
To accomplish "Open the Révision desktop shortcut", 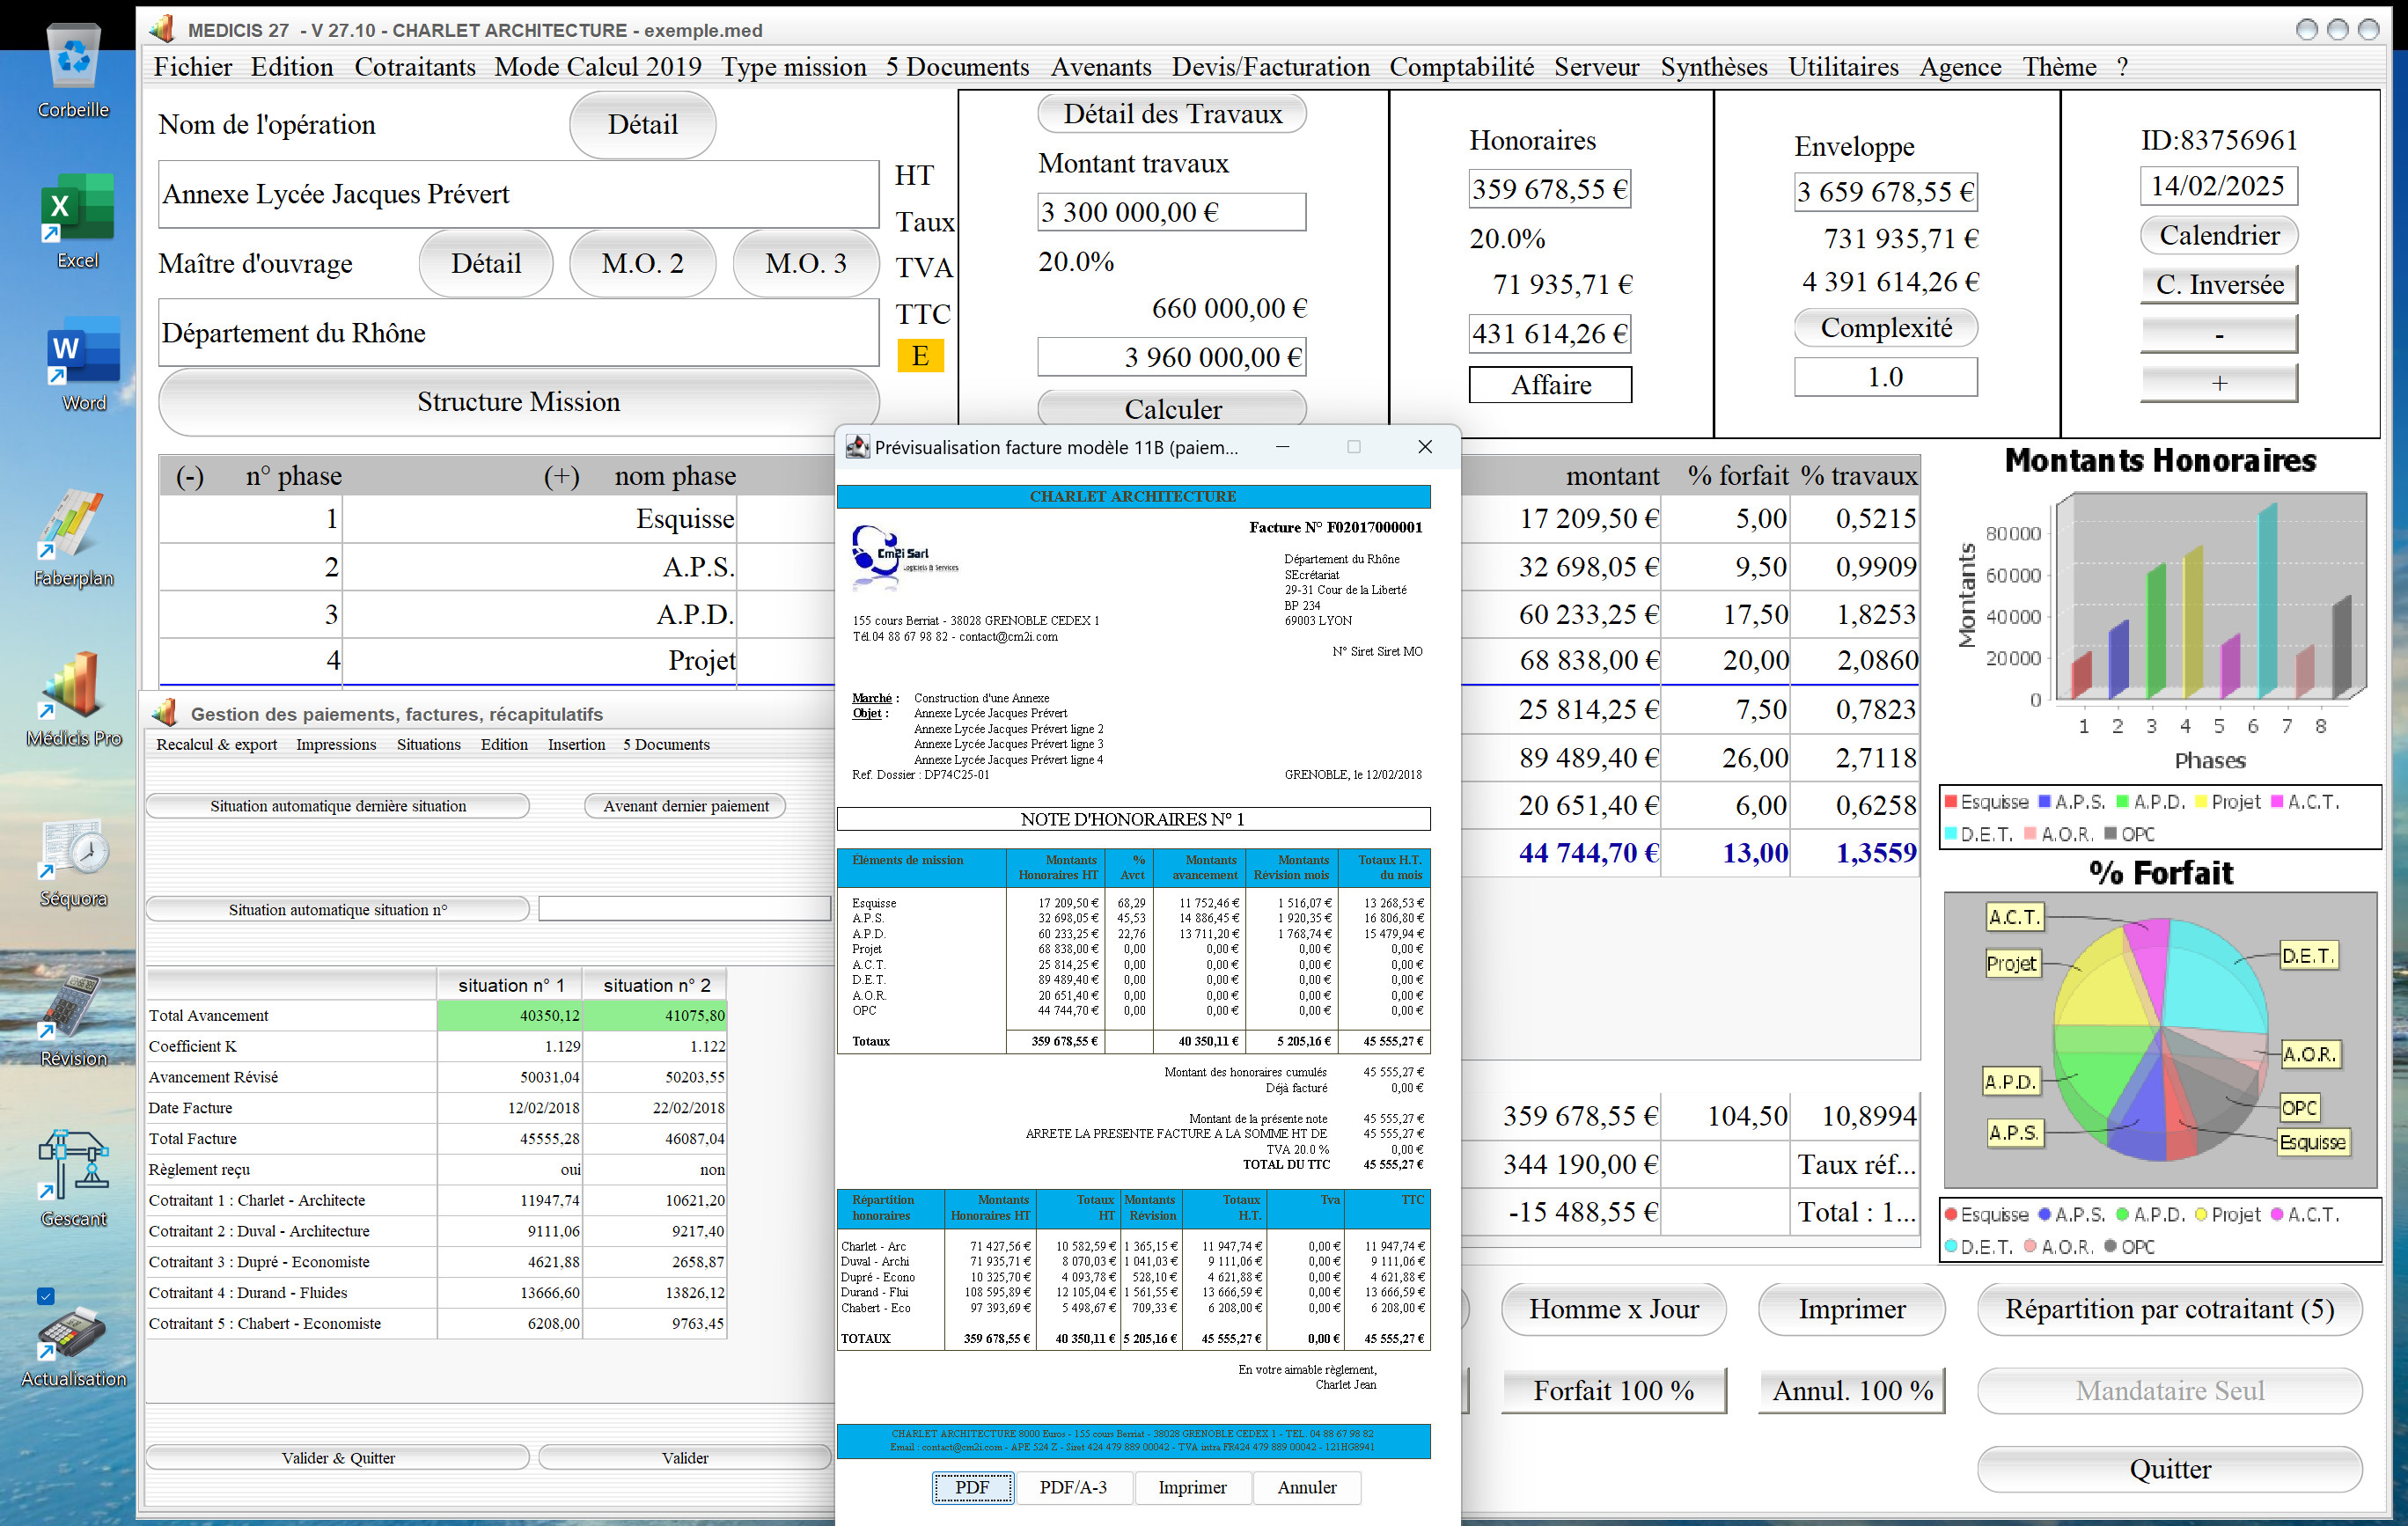I will pyautogui.click(x=73, y=1020).
